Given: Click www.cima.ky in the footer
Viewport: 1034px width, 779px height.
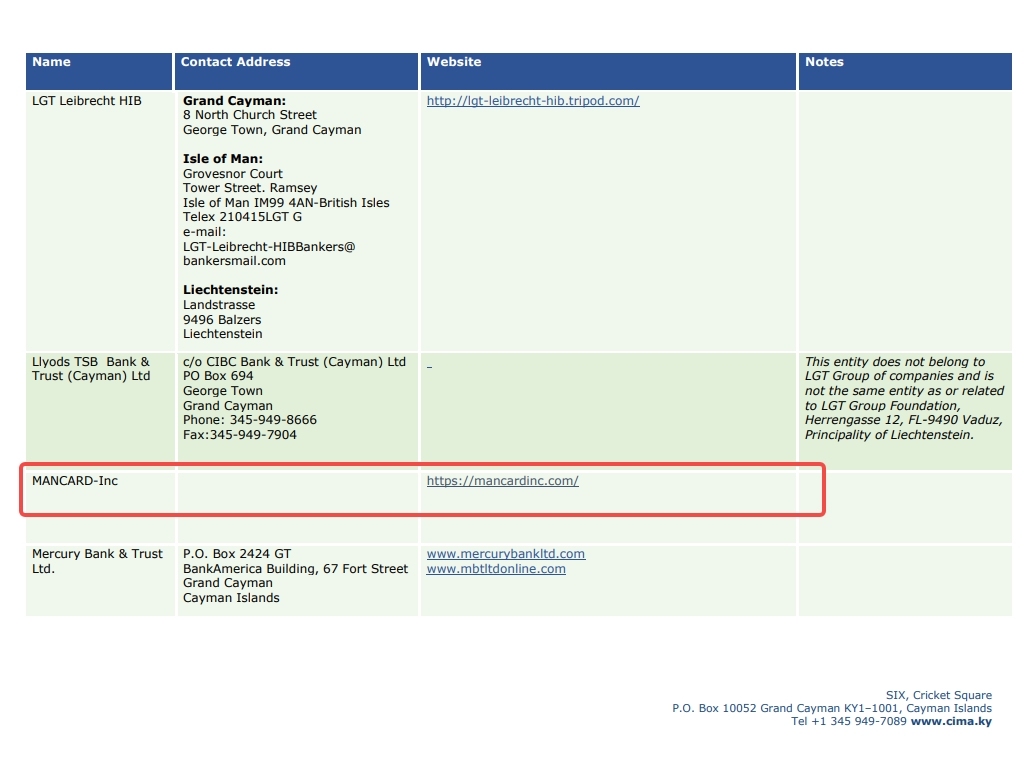Looking at the screenshot, I should tap(951, 721).
